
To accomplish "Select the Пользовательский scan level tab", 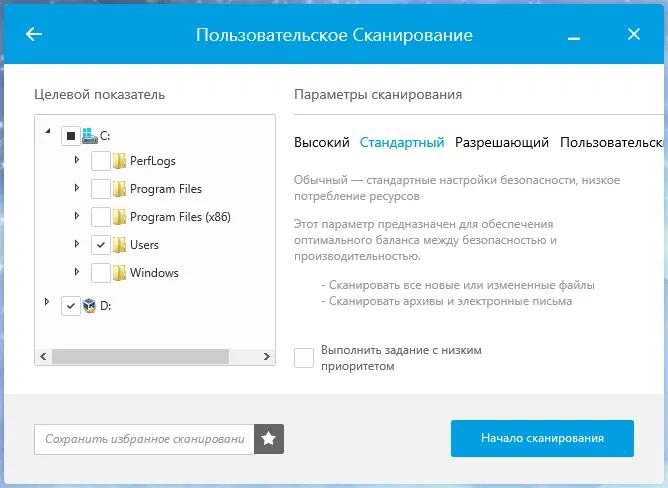I will point(612,142).
